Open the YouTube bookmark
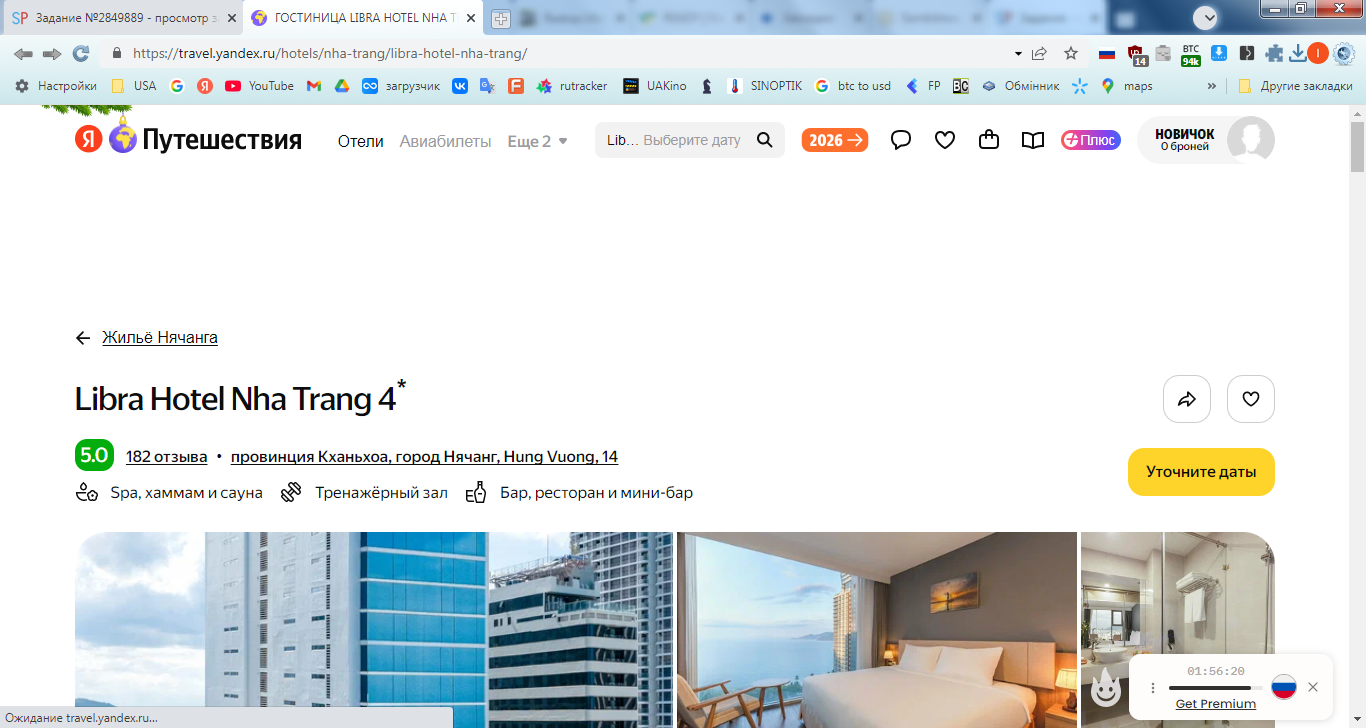Screen dimensions: 1366x728 point(259,86)
